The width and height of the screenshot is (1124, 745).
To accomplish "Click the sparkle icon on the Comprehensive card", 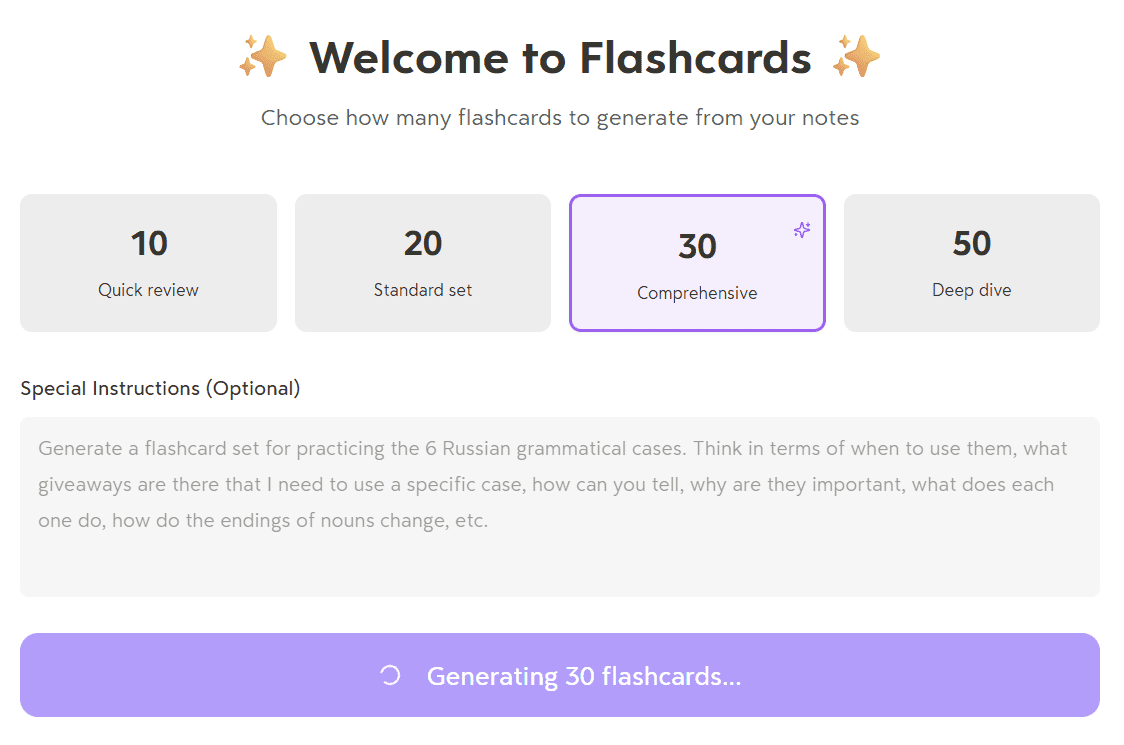I will point(801,229).
